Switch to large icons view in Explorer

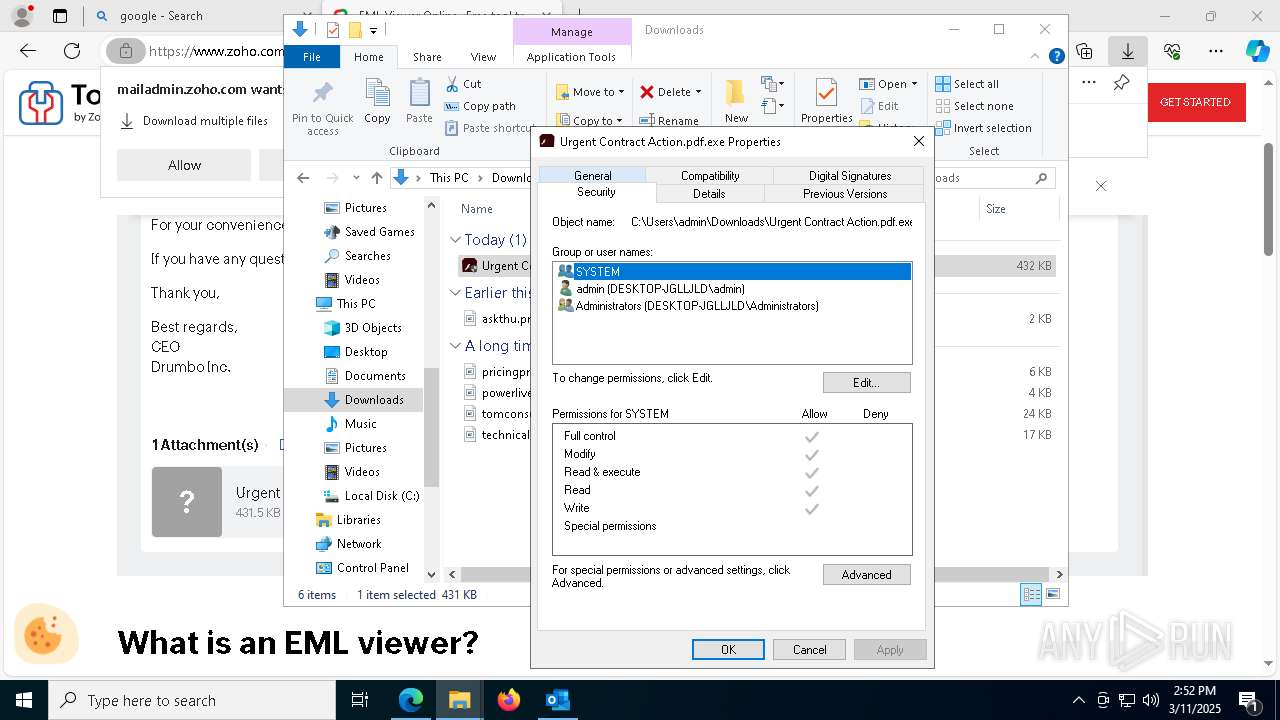1052,595
